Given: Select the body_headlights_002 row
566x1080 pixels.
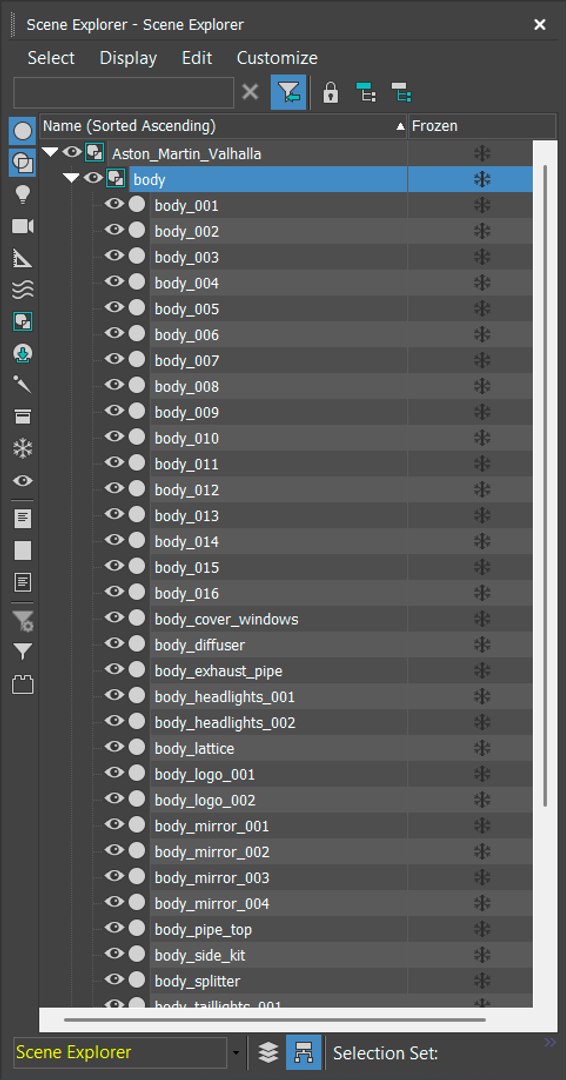Looking at the screenshot, I should (342, 723).
